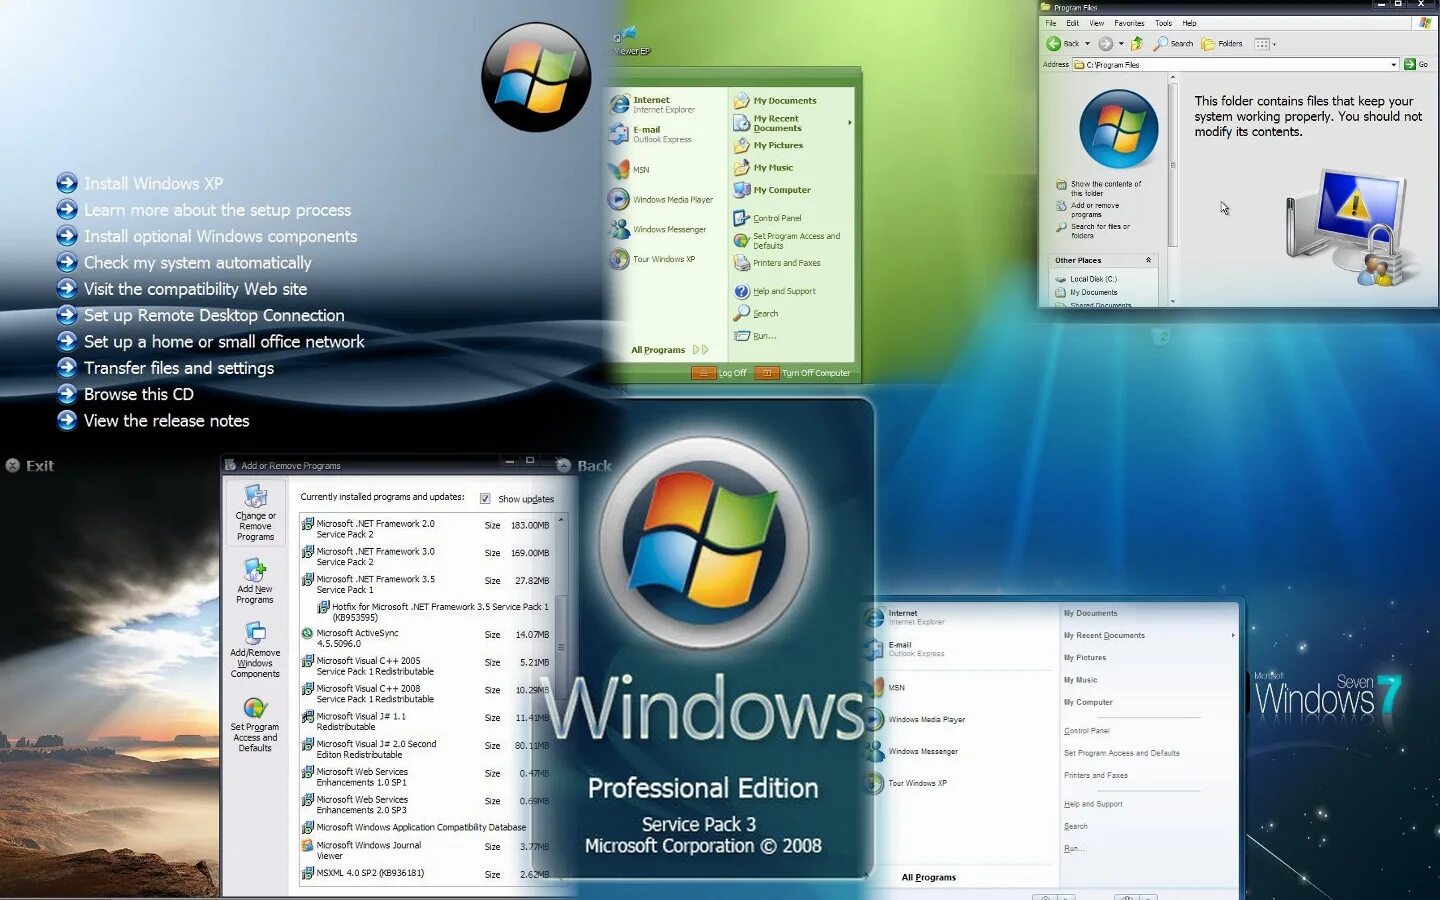Click Turn Off Computer in green Start menu
Viewport: 1440px width, 900px height.
[804, 373]
